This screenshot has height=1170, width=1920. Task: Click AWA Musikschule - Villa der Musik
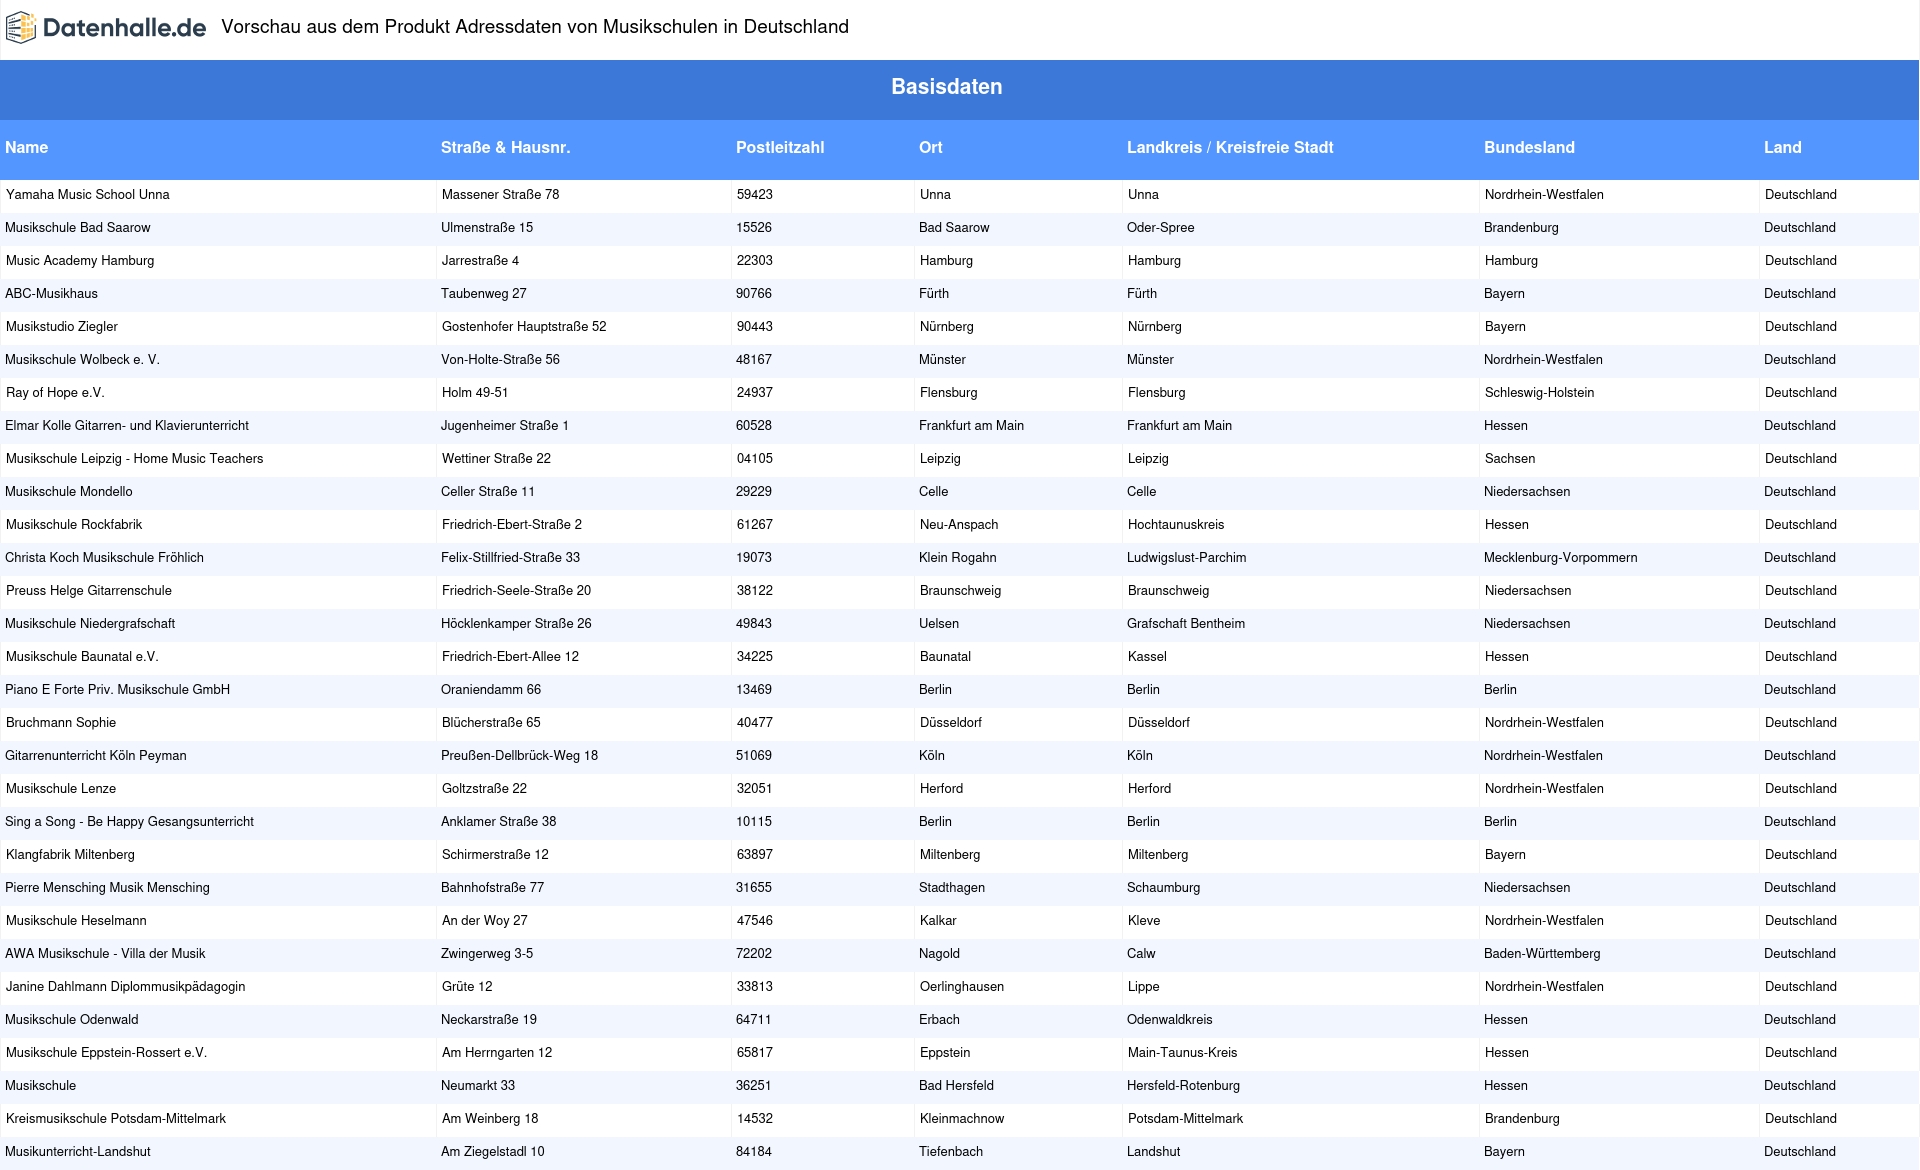coord(105,954)
